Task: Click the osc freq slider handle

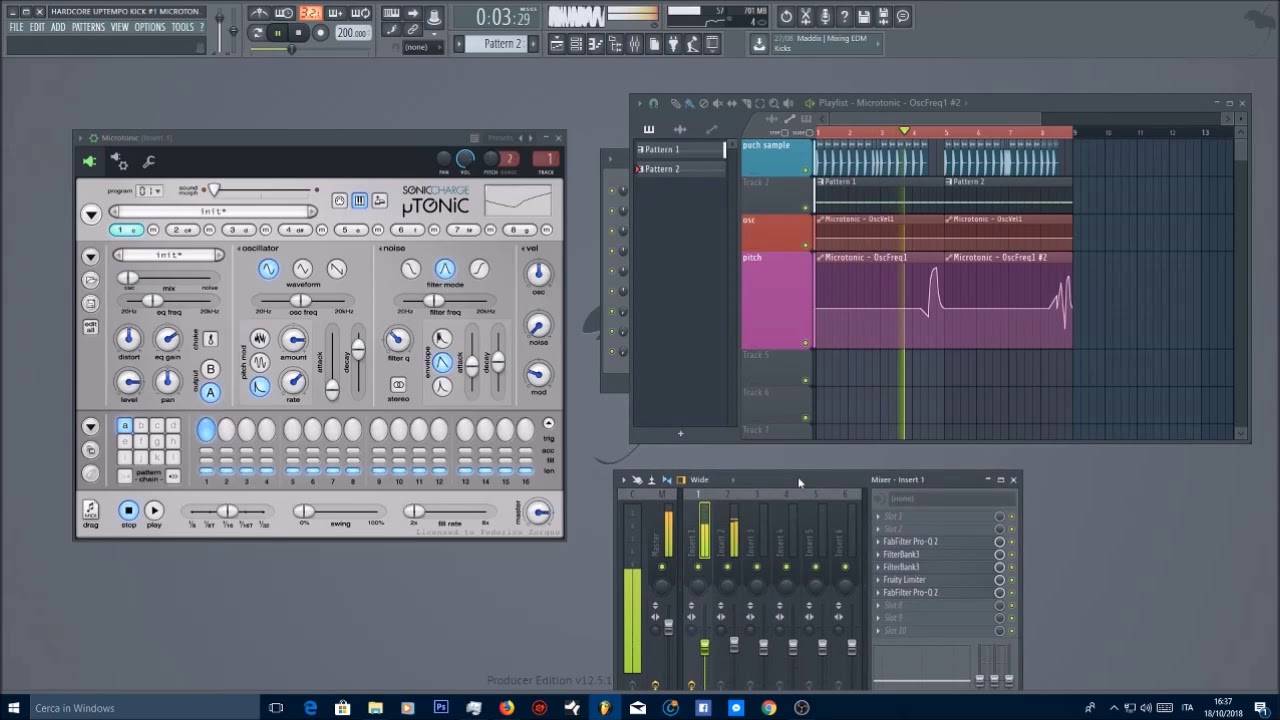Action: coord(300,300)
